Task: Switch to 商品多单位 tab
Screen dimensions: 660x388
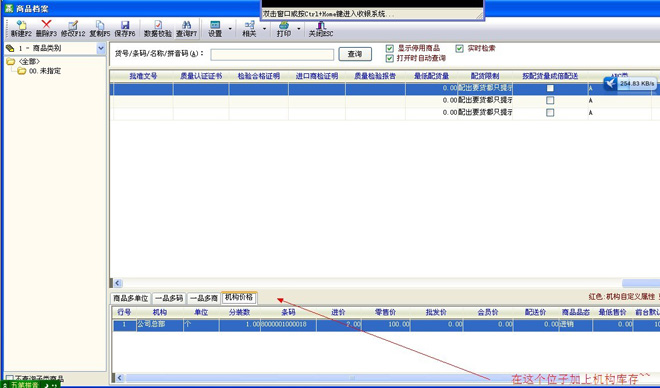Action: pyautogui.click(x=130, y=298)
